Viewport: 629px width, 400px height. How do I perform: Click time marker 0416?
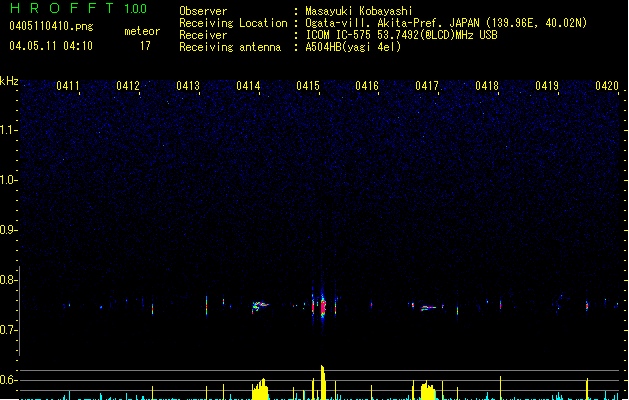pyautogui.click(x=367, y=86)
